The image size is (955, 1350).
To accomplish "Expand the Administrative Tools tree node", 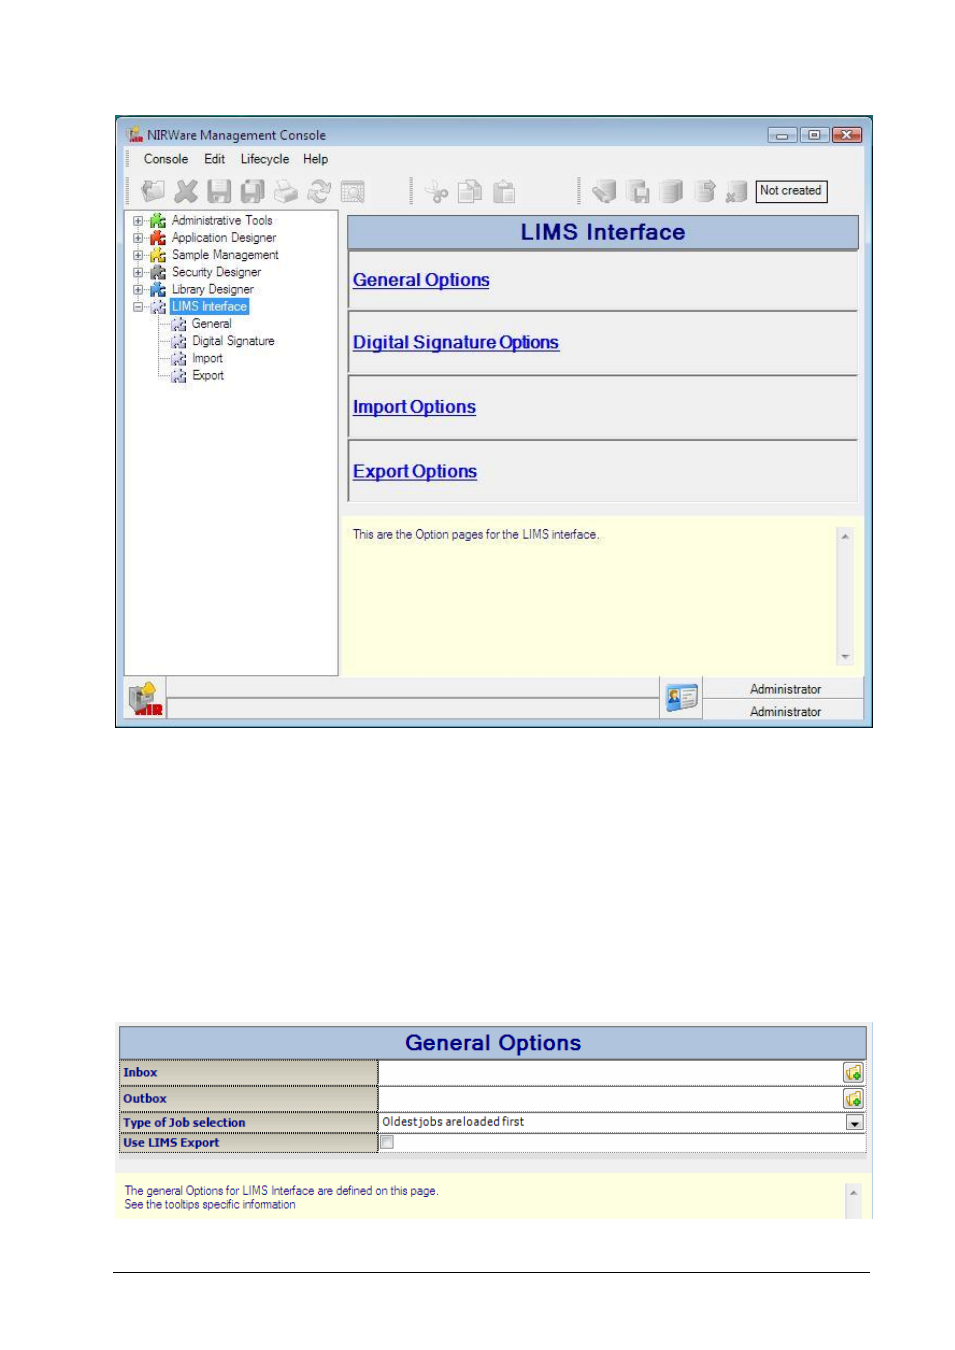I will 138,221.
